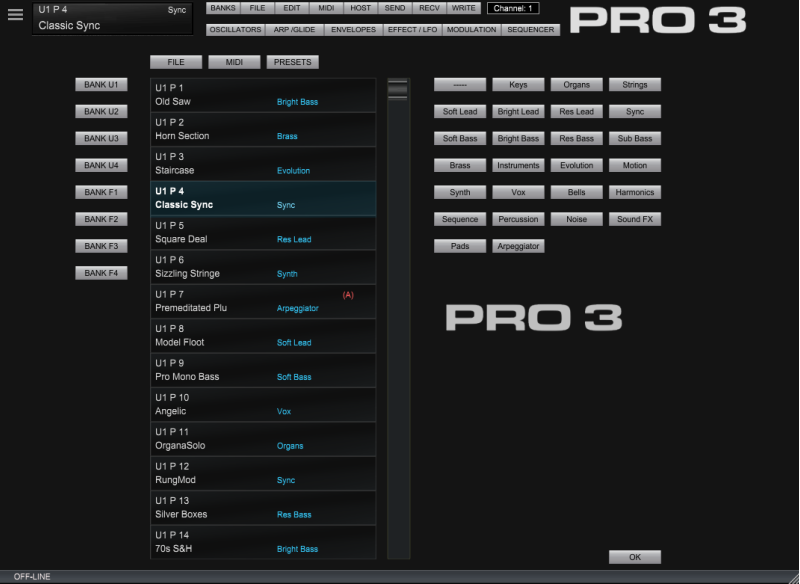Select BANK U2

pos(100,111)
